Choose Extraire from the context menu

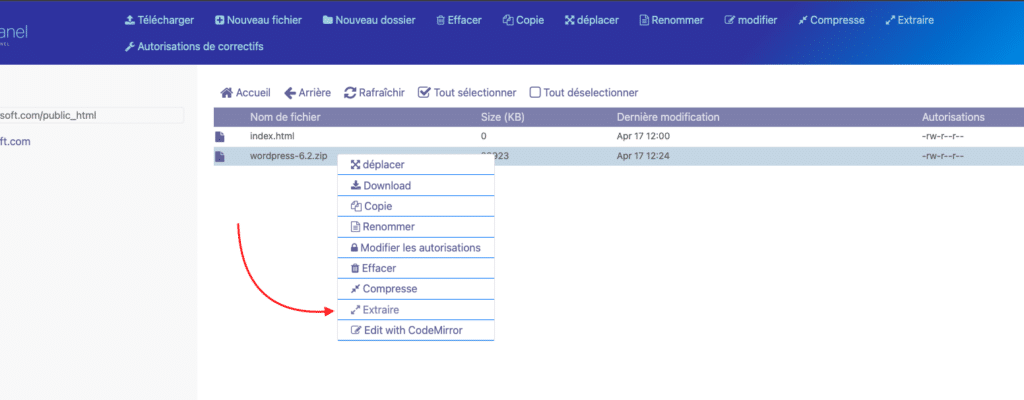pos(415,309)
